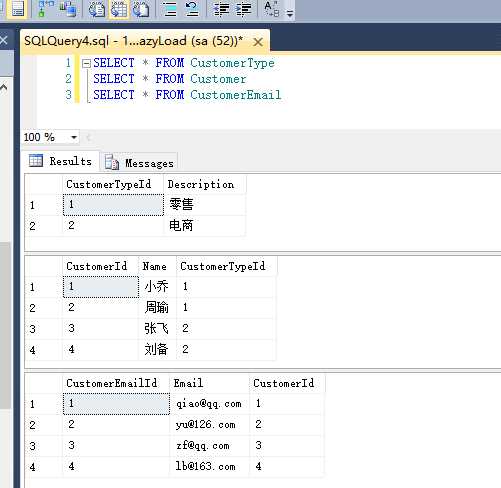Decrease indent of selected code
This screenshot has height=488, width=501.
tap(222, 9)
